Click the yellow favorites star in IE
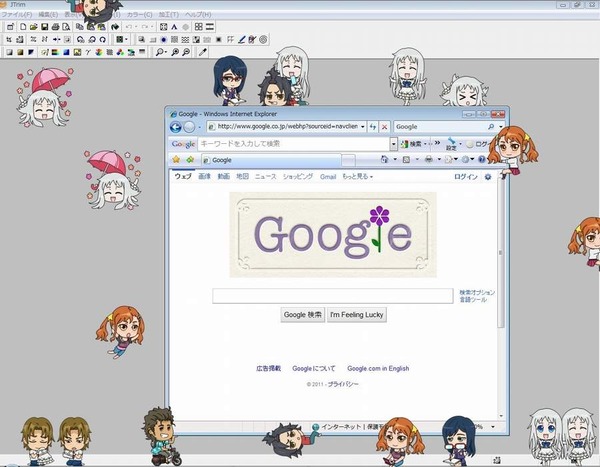This screenshot has width=600, height=467. 176,159
